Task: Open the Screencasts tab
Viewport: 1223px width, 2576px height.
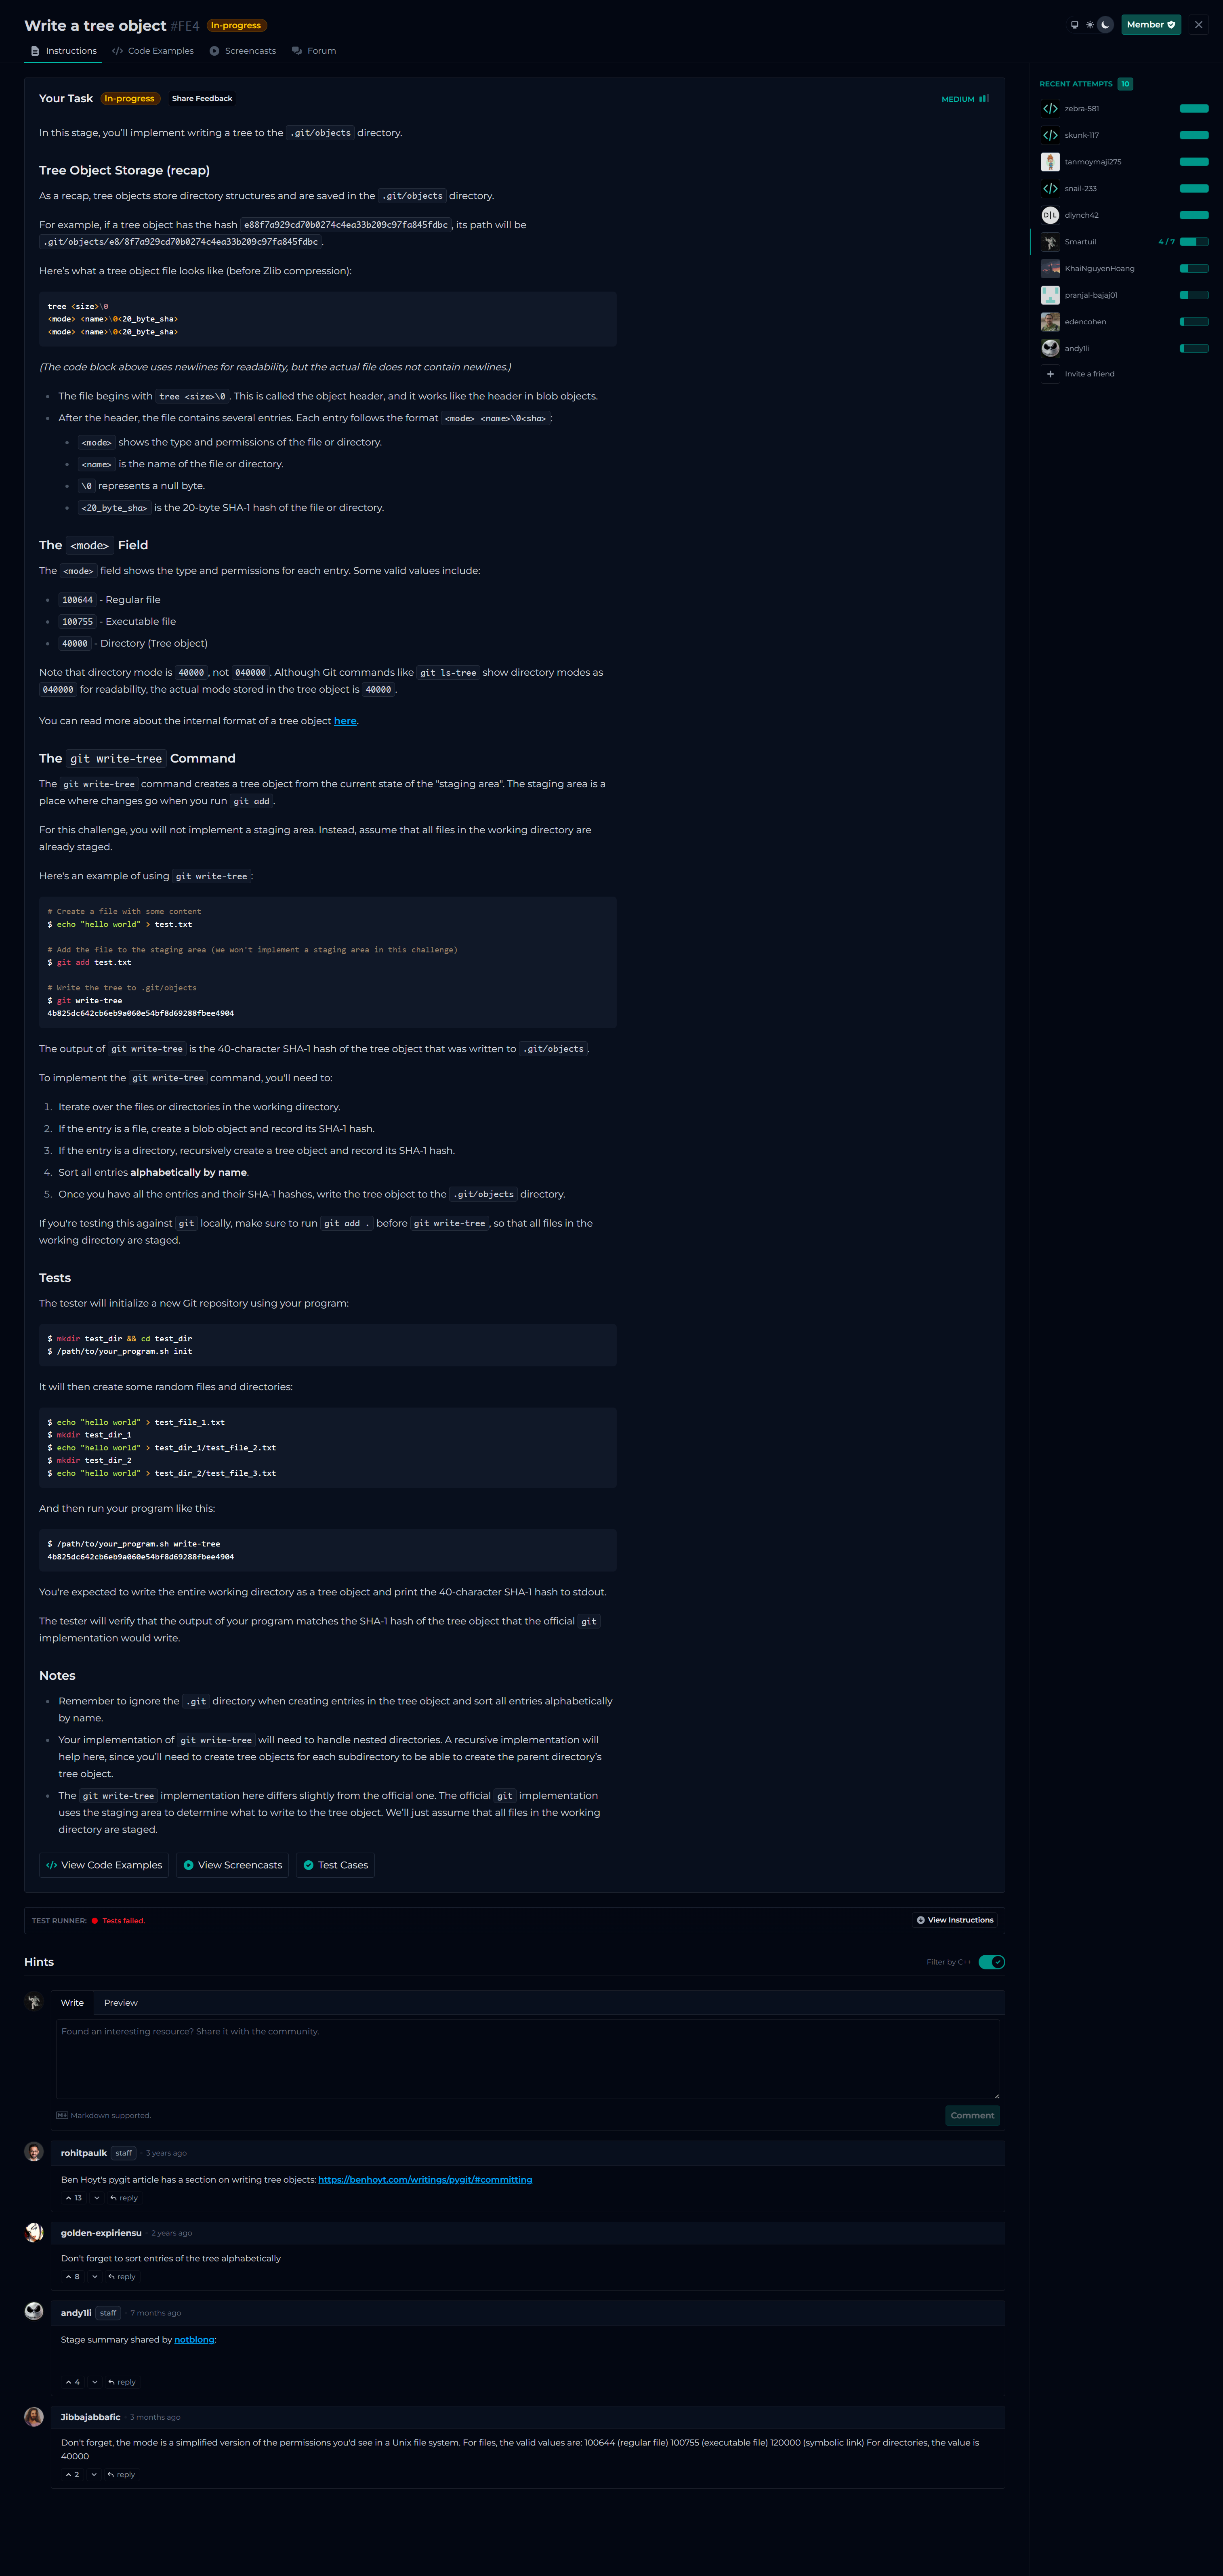Action: [x=243, y=51]
